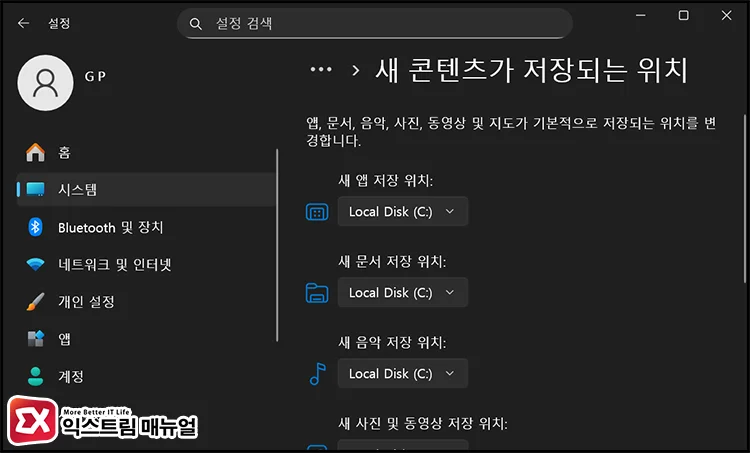This screenshot has width=750, height=453.
Task: Click the personalization paintbrush icon
Action: tap(35, 301)
